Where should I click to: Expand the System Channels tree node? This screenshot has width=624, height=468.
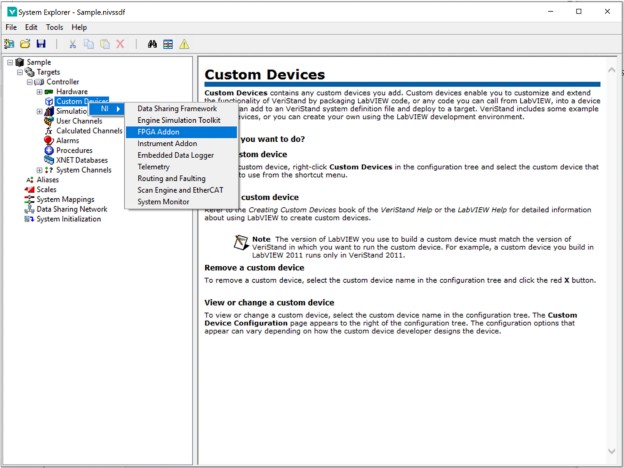click(39, 170)
